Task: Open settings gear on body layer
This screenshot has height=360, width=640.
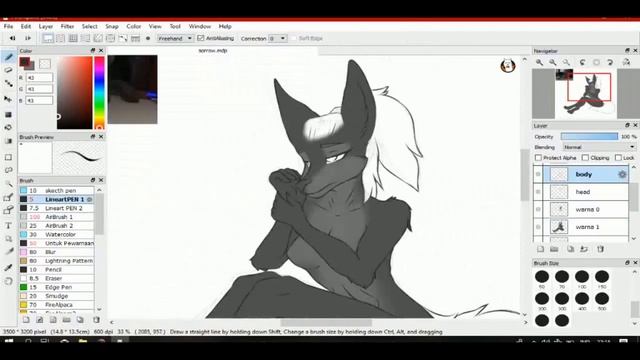Action: coord(622,175)
